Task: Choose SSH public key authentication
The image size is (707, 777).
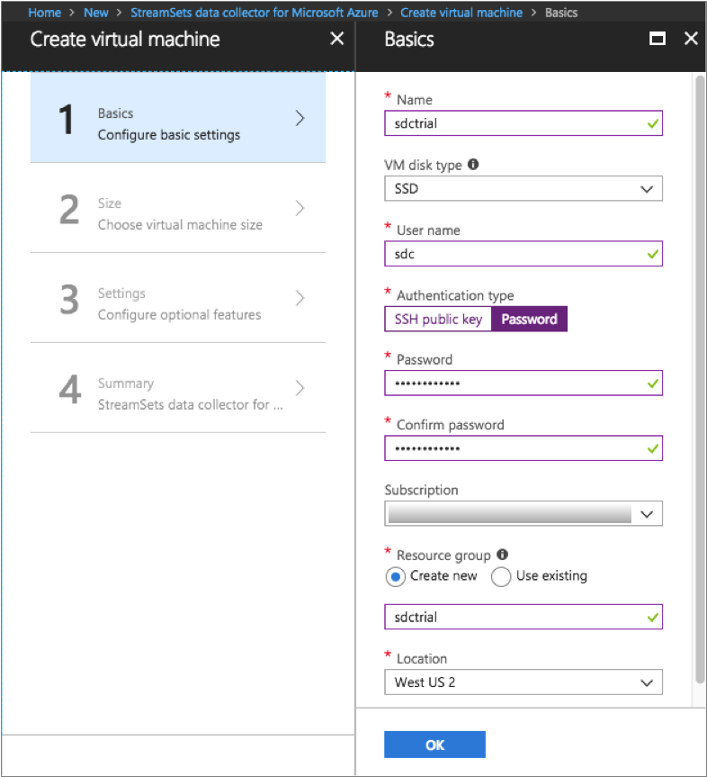Action: 438,319
